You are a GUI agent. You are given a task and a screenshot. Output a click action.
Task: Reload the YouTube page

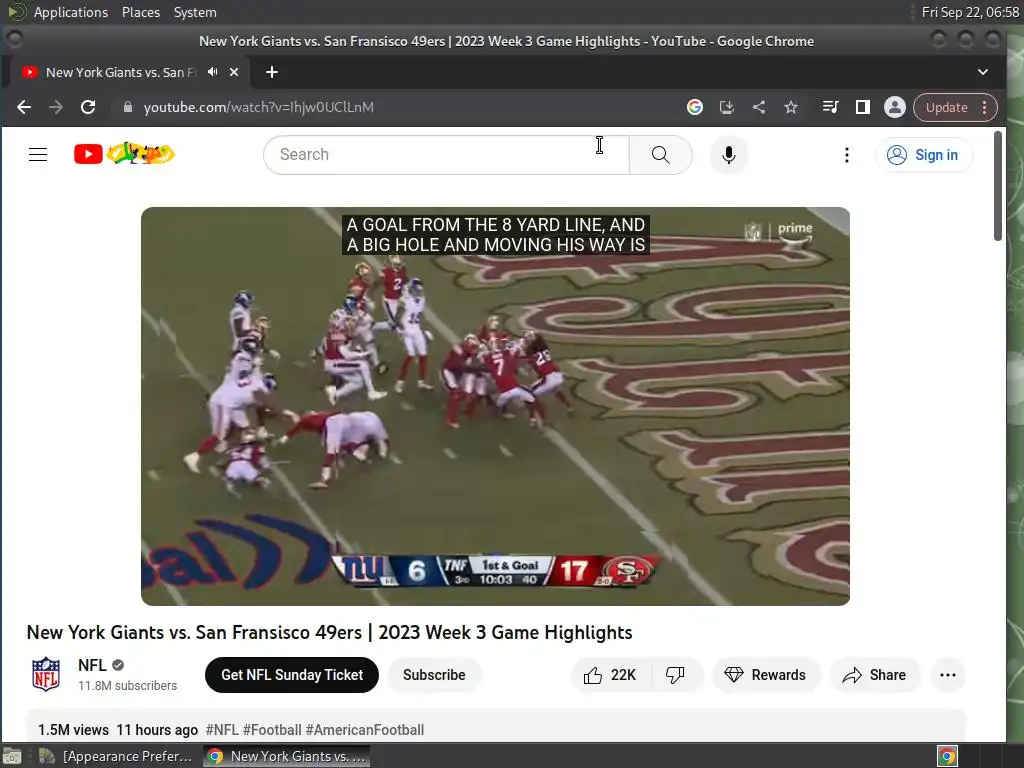(88, 107)
